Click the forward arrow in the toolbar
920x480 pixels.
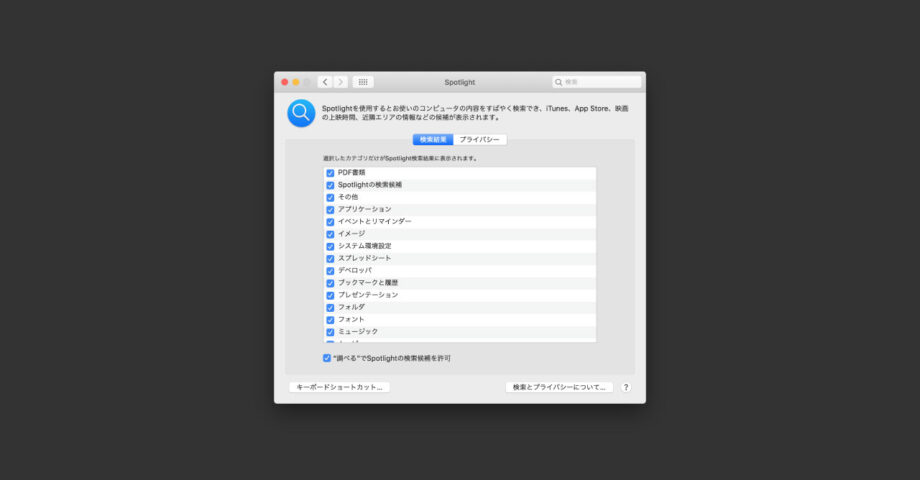pos(340,82)
